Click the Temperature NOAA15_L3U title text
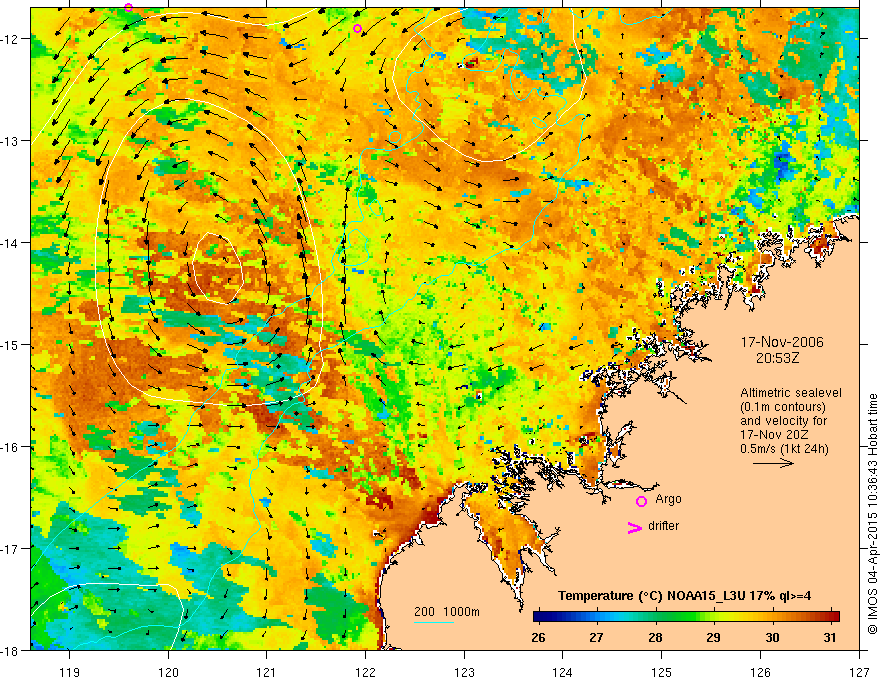 (684, 596)
